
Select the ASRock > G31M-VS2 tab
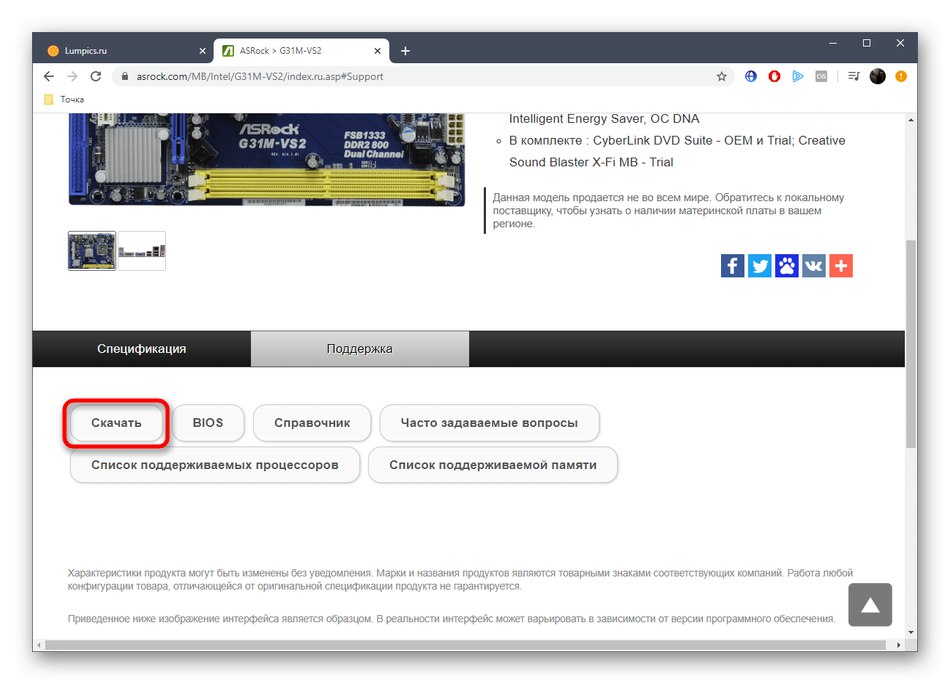coord(301,51)
